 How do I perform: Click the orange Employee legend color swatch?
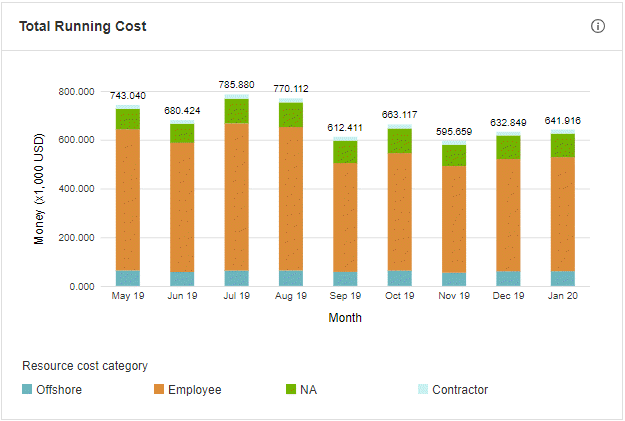[x=159, y=389]
